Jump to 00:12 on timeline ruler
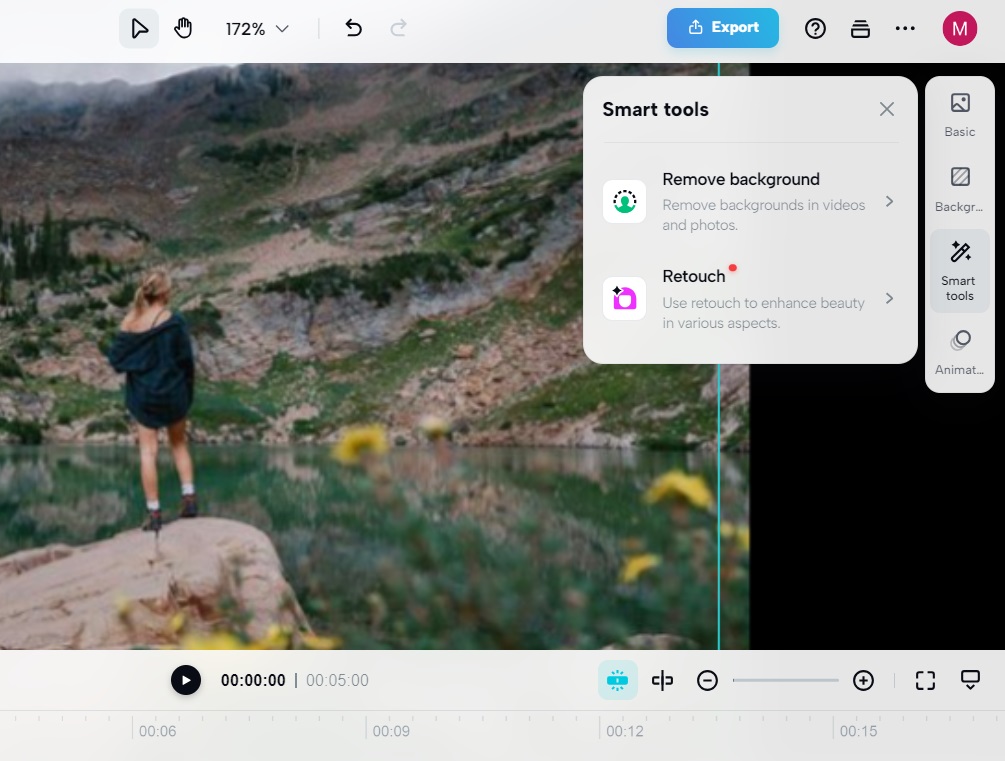The height and width of the screenshot is (761, 1005). point(625,731)
